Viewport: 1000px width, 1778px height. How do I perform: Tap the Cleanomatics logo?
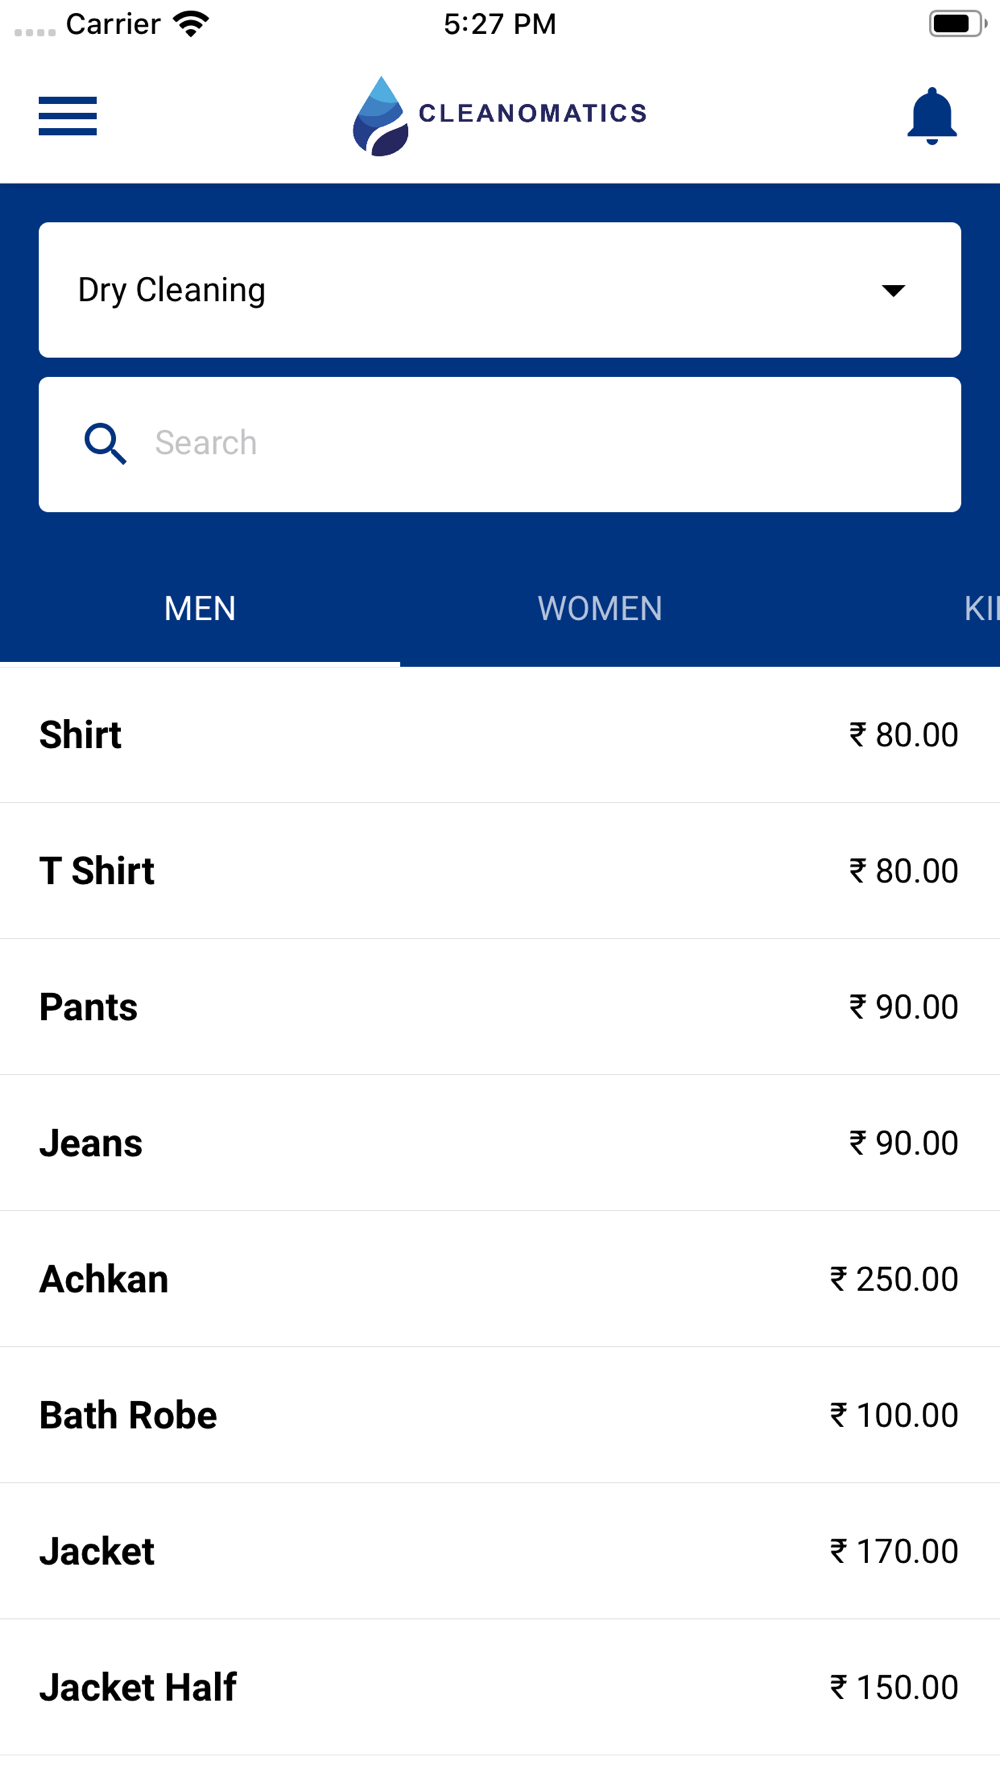point(500,116)
